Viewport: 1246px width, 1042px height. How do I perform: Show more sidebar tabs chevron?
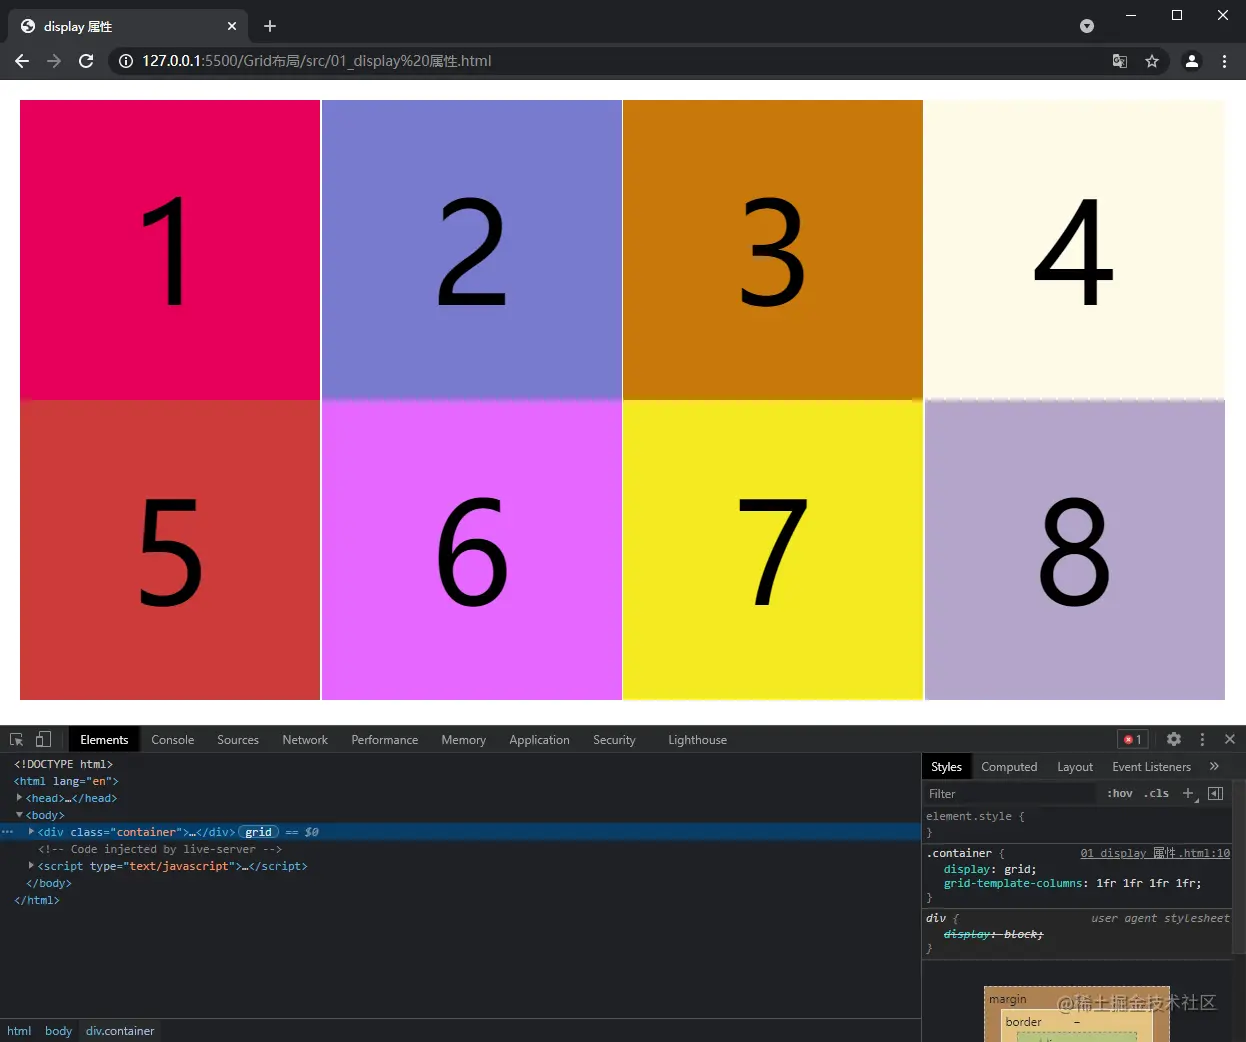[x=1215, y=767]
